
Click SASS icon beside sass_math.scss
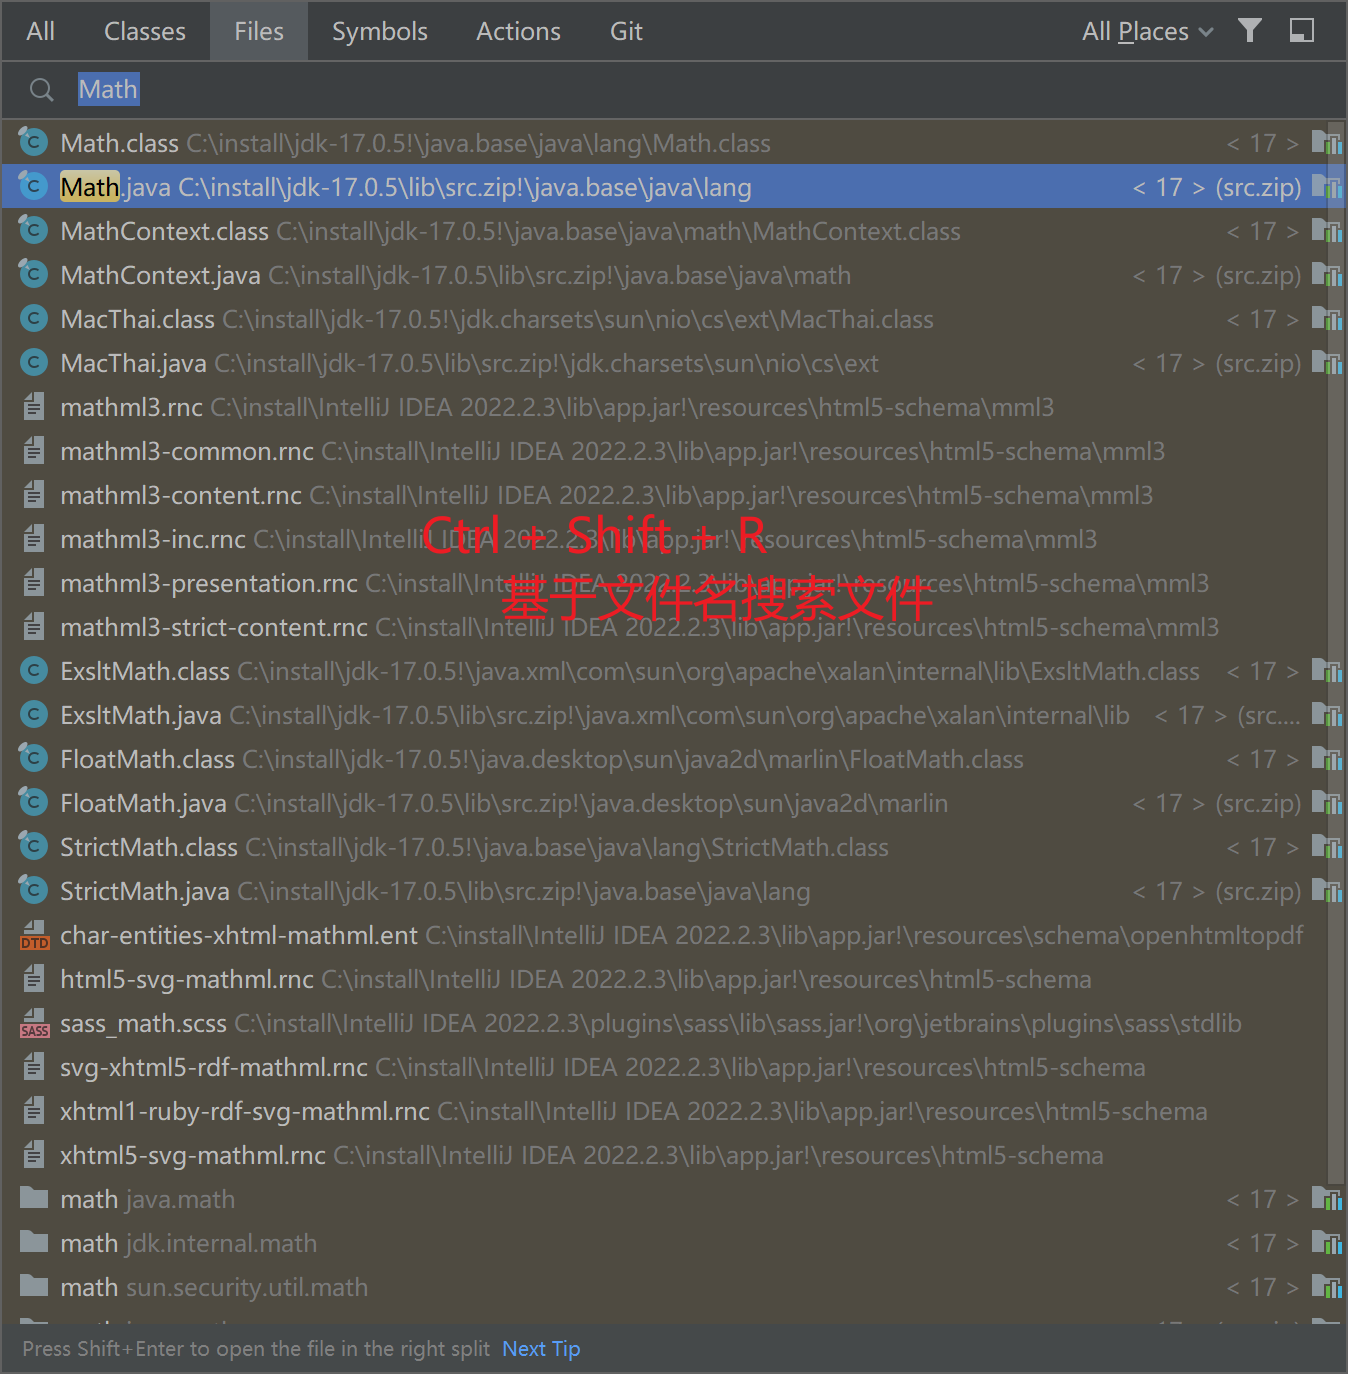34,1023
